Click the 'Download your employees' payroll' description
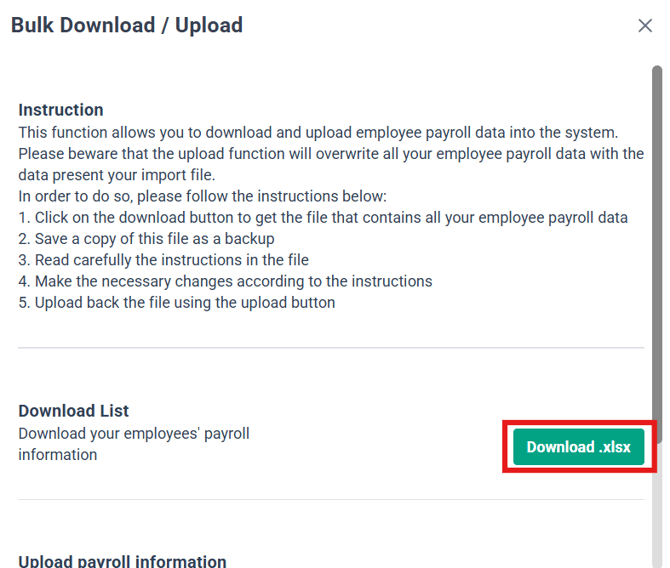The height and width of the screenshot is (568, 670). [x=134, y=433]
